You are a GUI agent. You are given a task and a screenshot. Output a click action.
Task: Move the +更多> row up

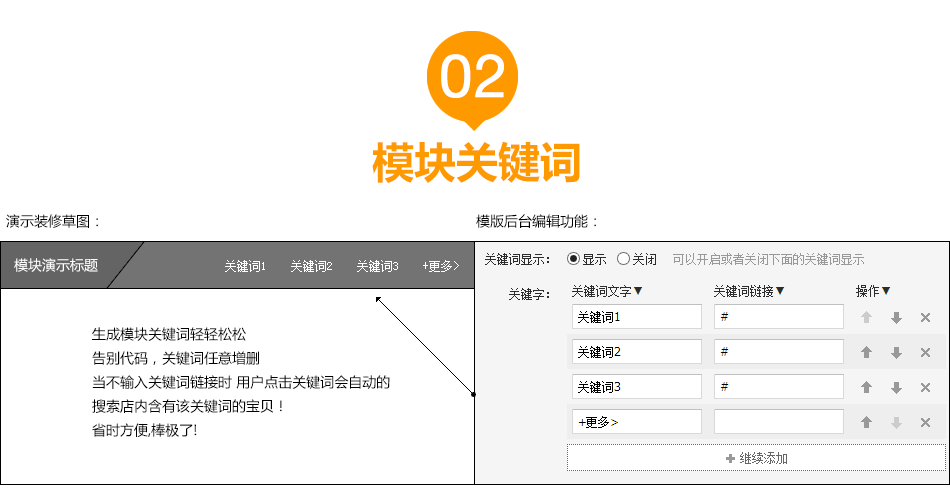click(x=867, y=422)
